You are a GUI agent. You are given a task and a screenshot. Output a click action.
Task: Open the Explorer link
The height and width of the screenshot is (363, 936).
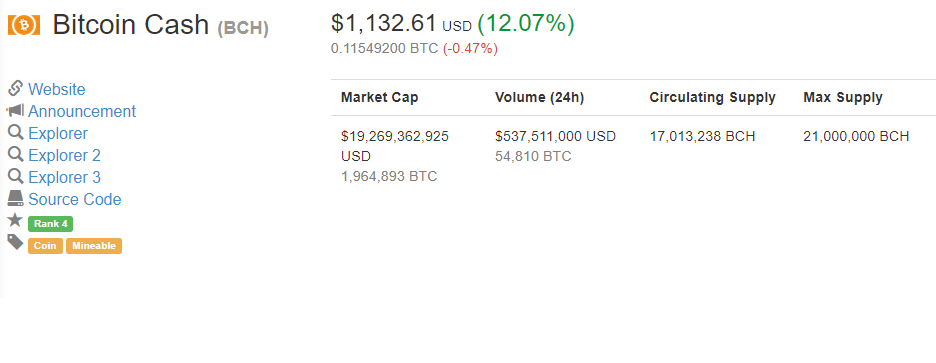pos(58,134)
